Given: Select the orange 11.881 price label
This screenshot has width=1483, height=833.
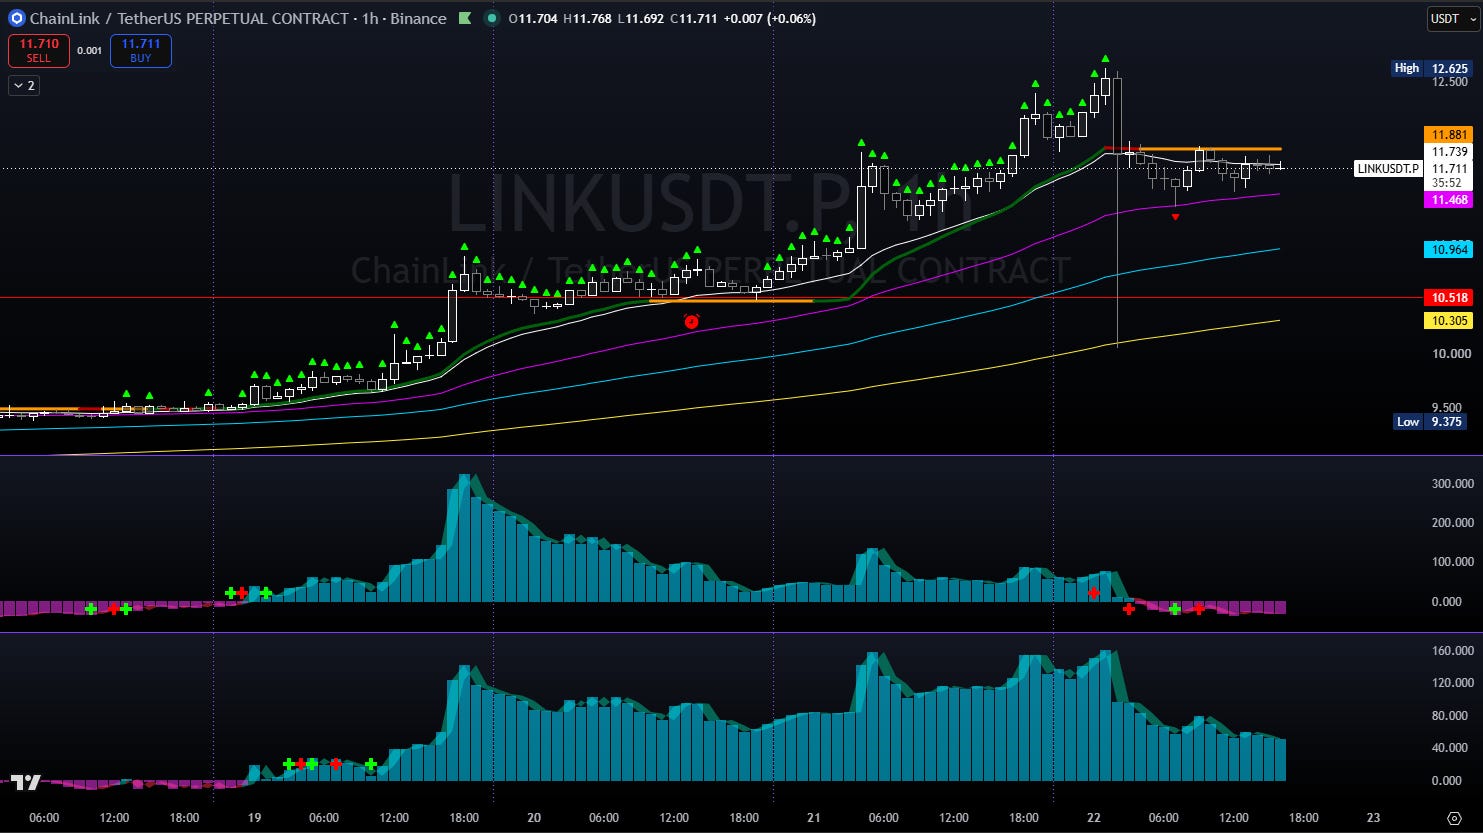Looking at the screenshot, I should pyautogui.click(x=1449, y=135).
